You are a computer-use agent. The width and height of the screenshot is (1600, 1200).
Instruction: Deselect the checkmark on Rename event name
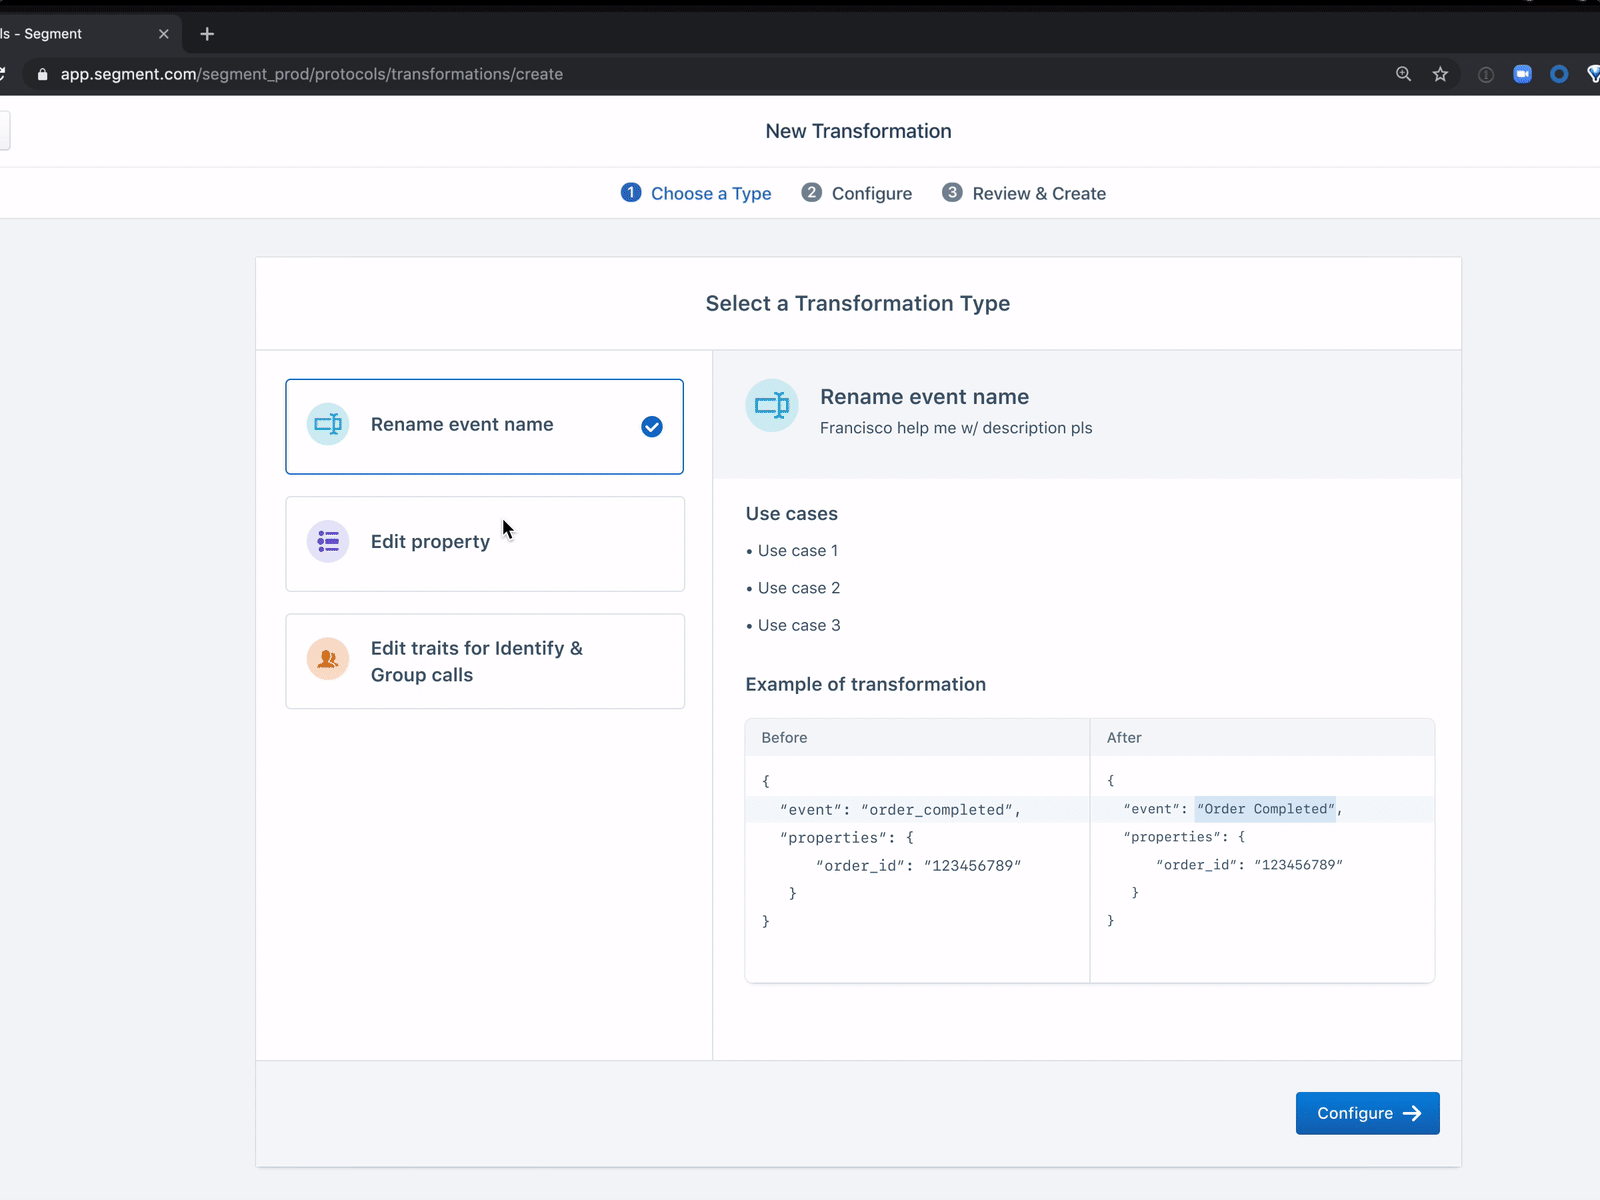tap(651, 426)
